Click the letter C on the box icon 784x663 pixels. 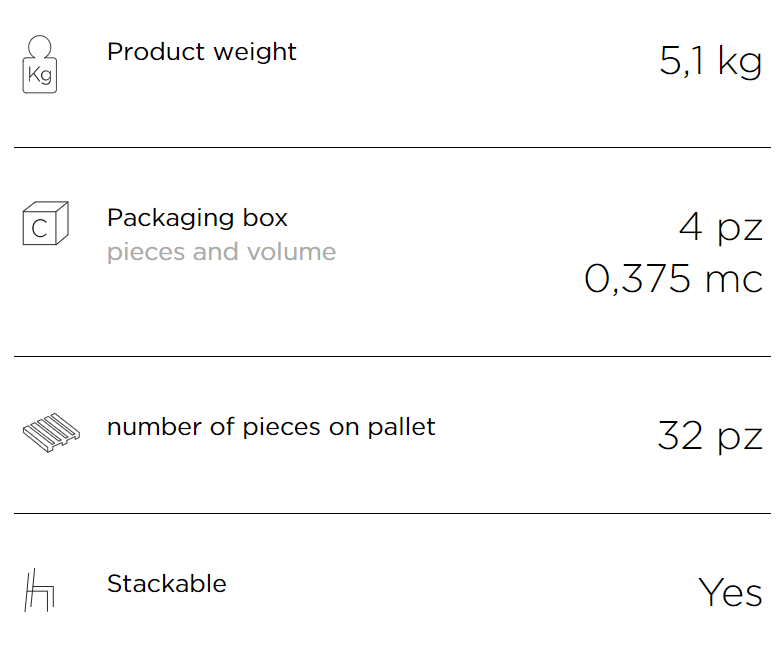tap(40, 229)
